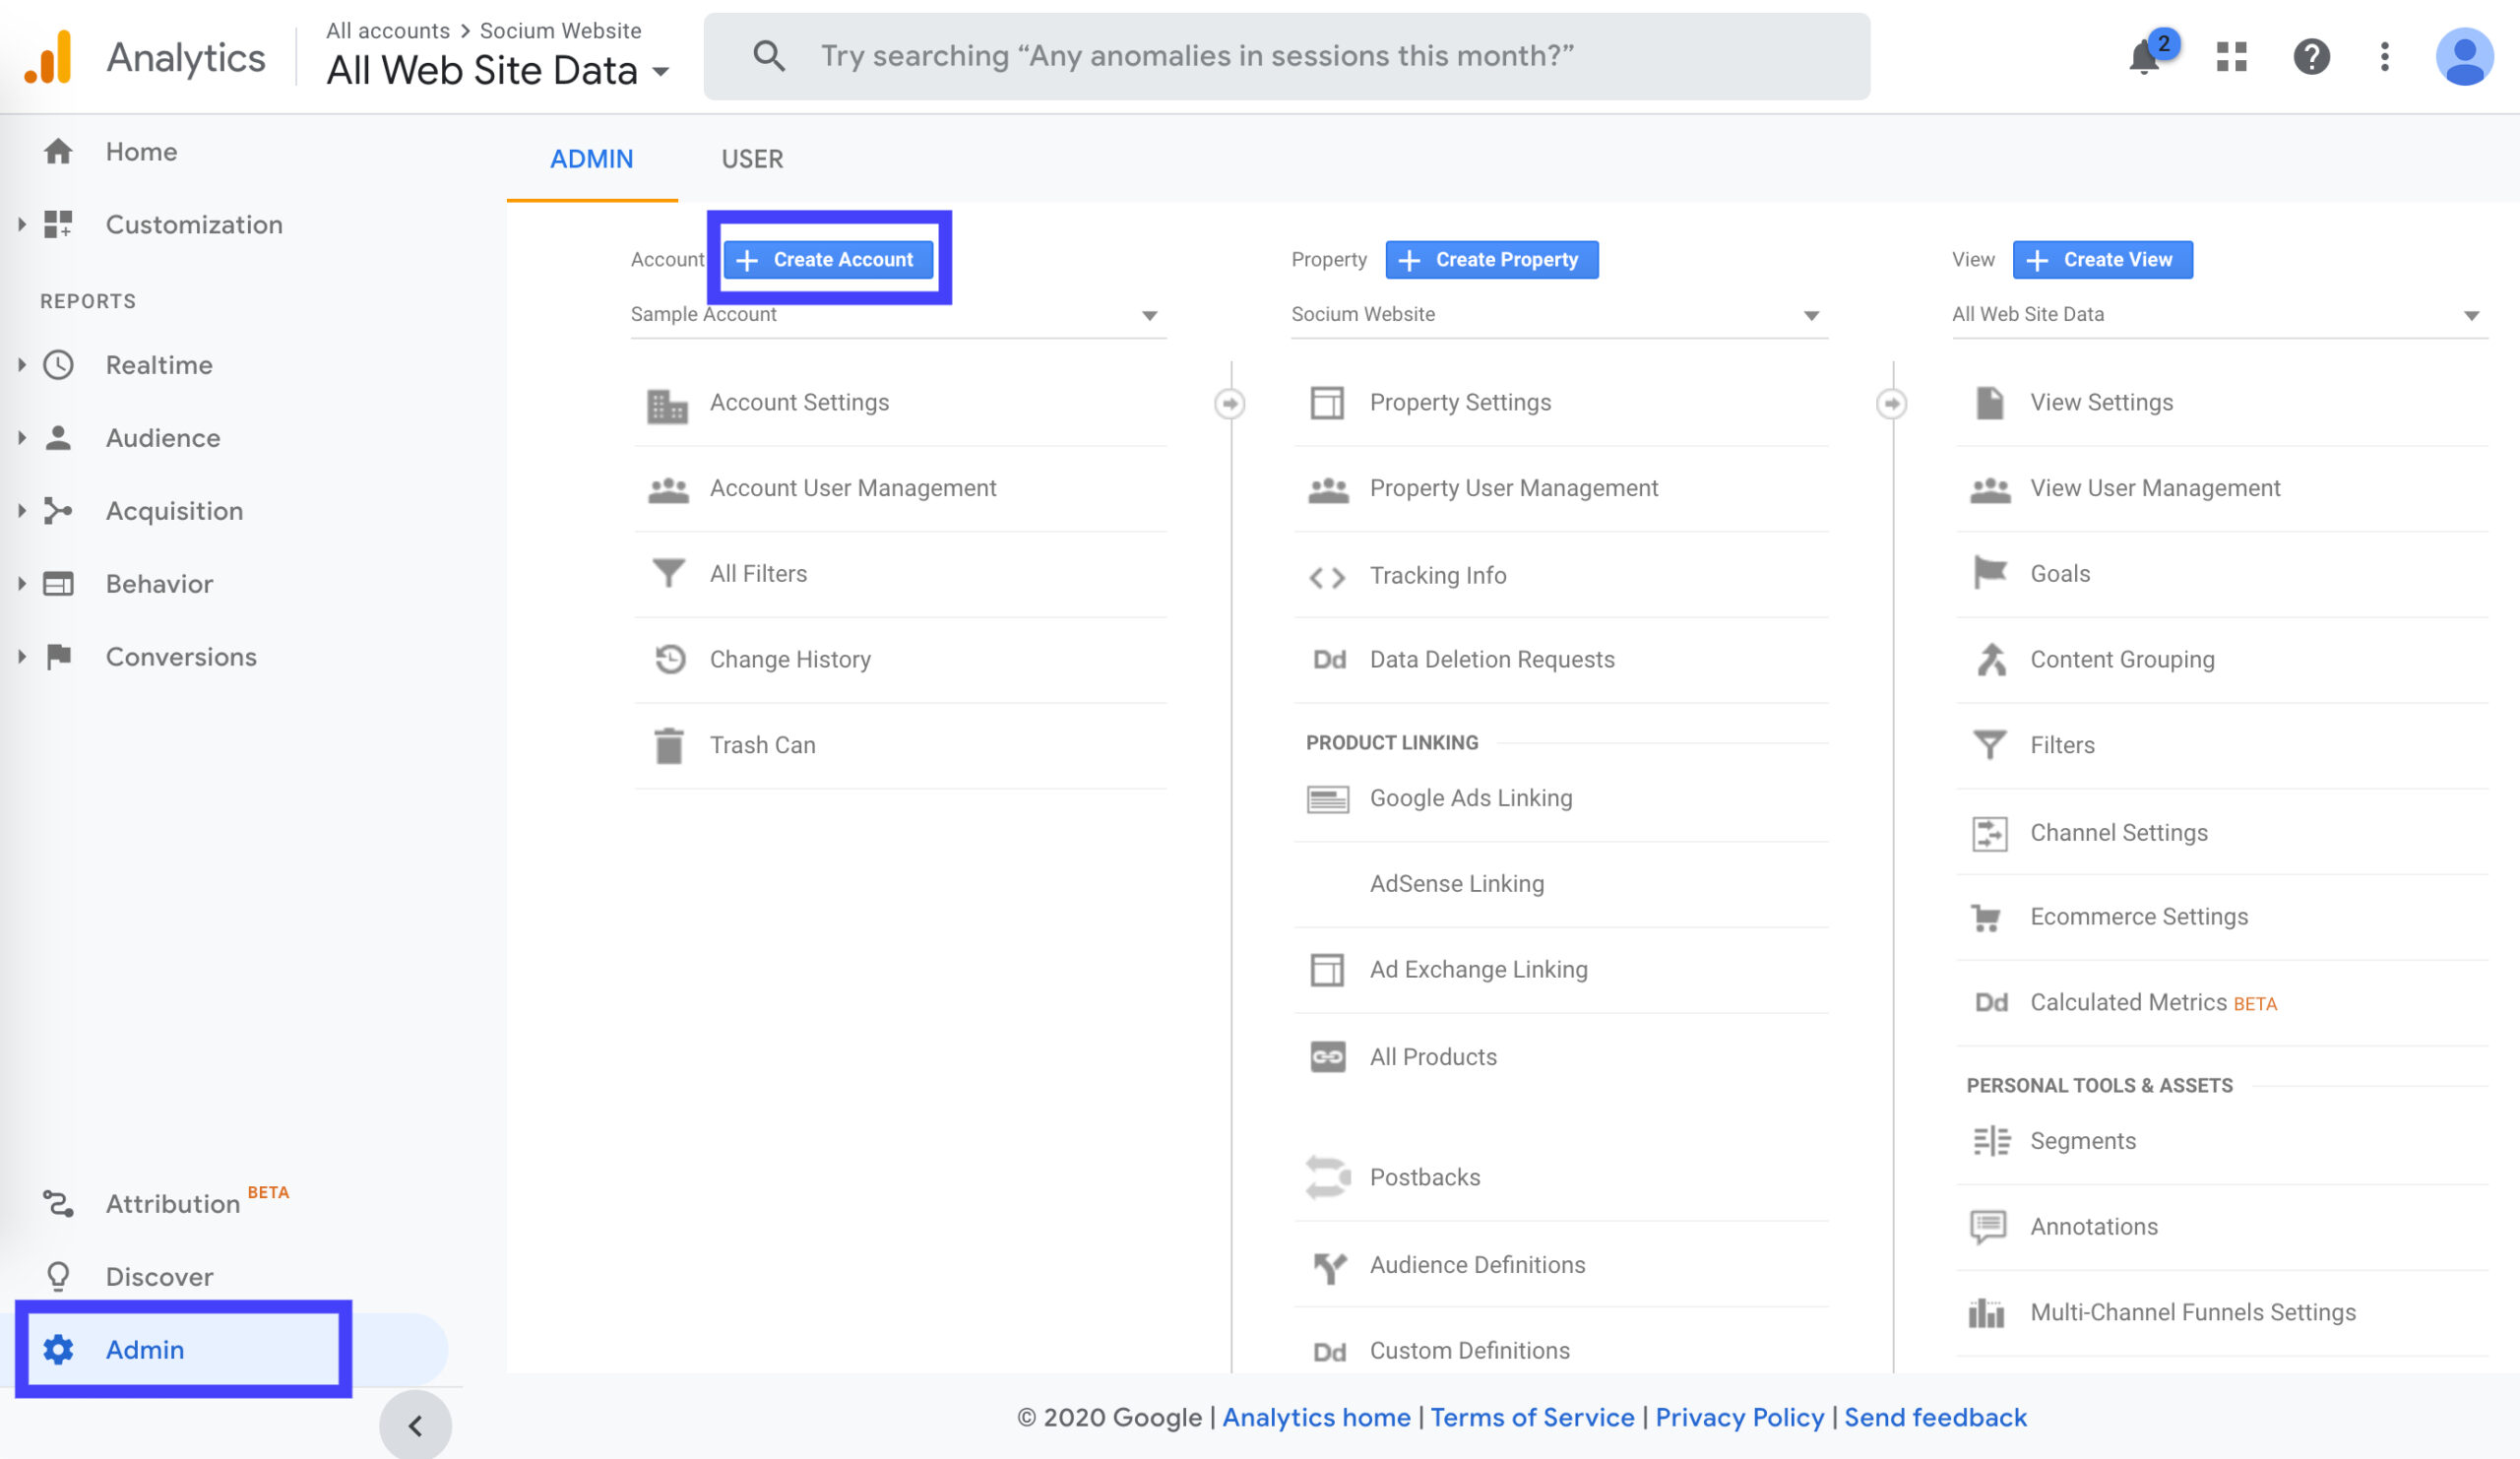Screen dimensions: 2520x1459
Task: Open the Privacy Policy link
Action: pos(1739,1417)
